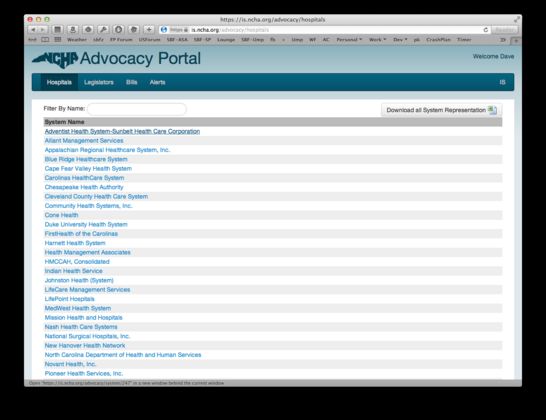The width and height of the screenshot is (546, 420).
Task: Click the browser forward arrow
Action: pos(43,30)
